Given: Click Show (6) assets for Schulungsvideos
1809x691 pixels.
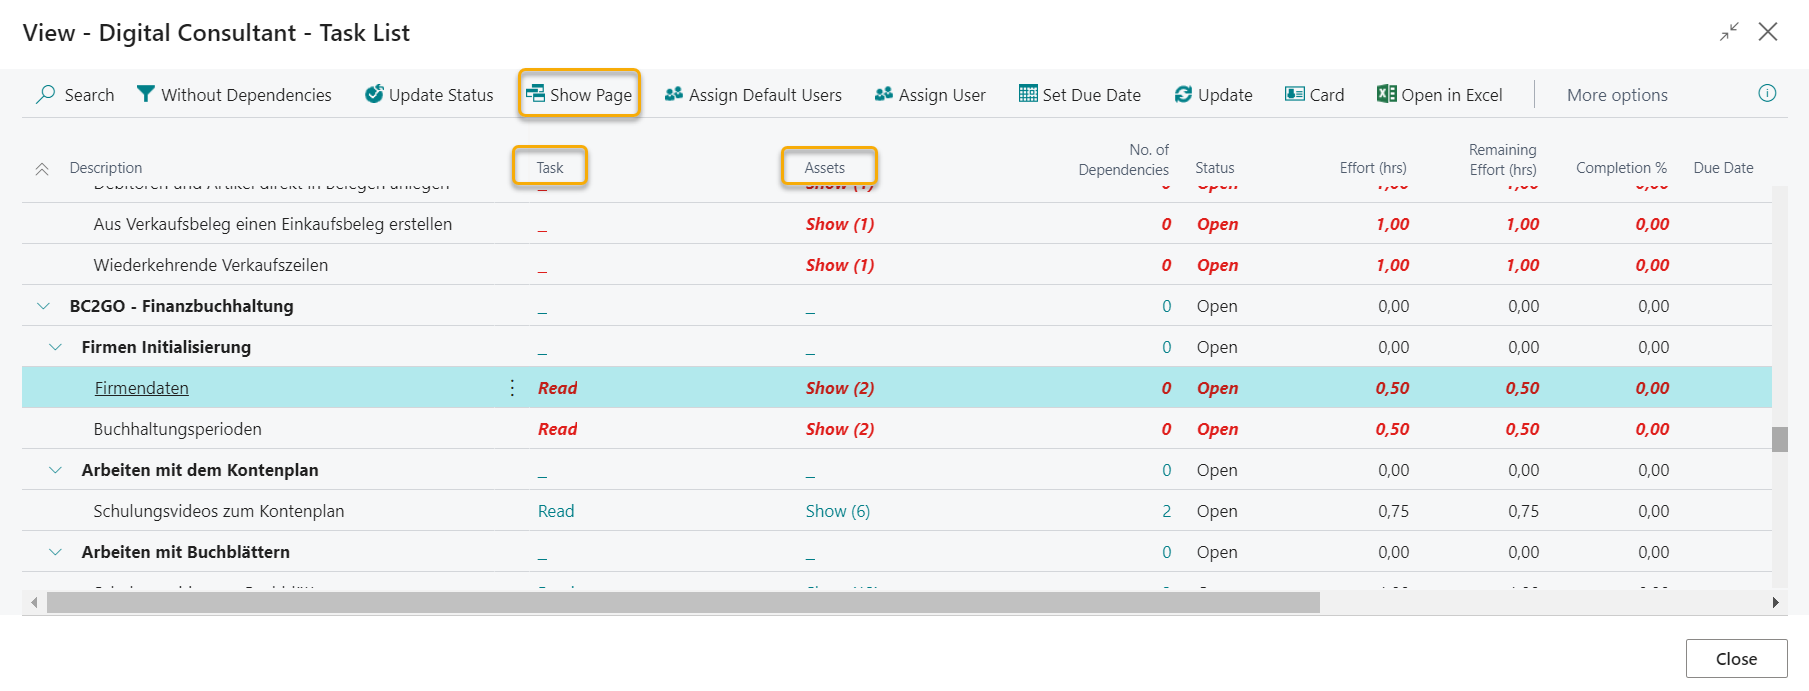Looking at the screenshot, I should coord(837,511).
